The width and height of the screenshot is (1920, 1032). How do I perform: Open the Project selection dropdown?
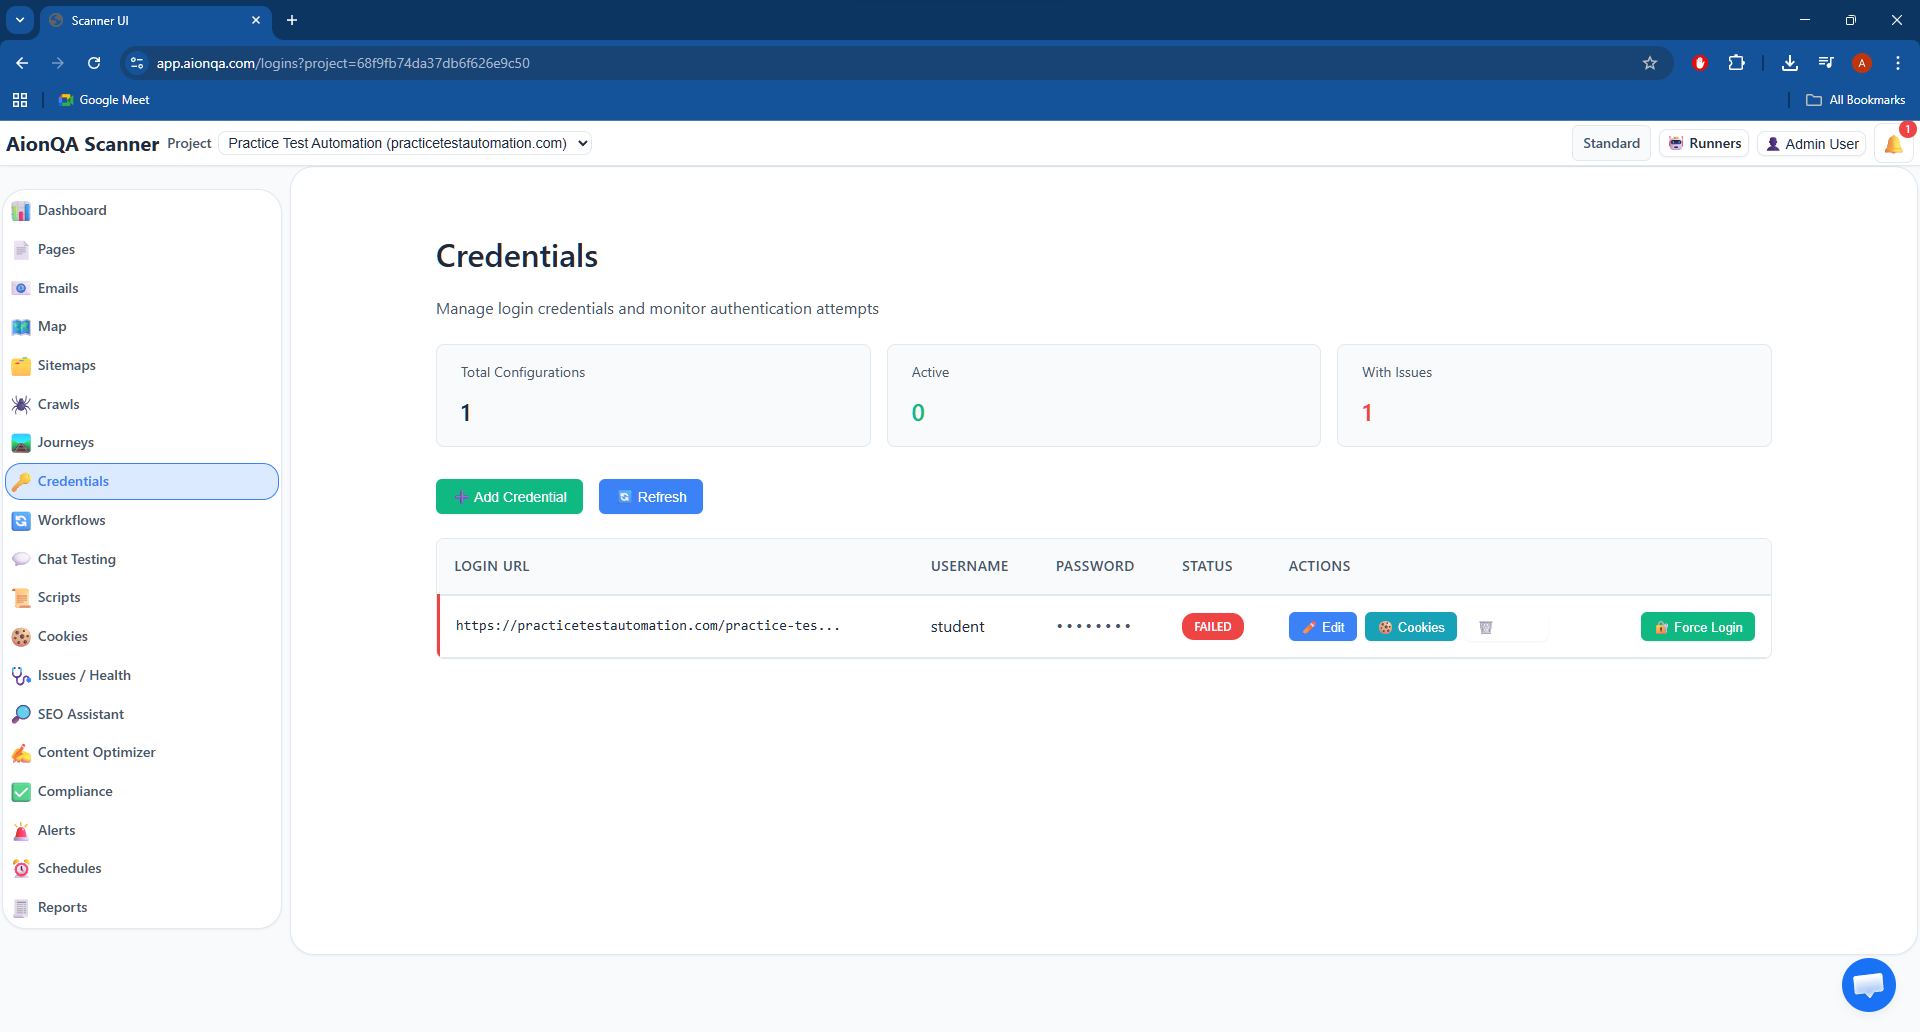point(405,143)
